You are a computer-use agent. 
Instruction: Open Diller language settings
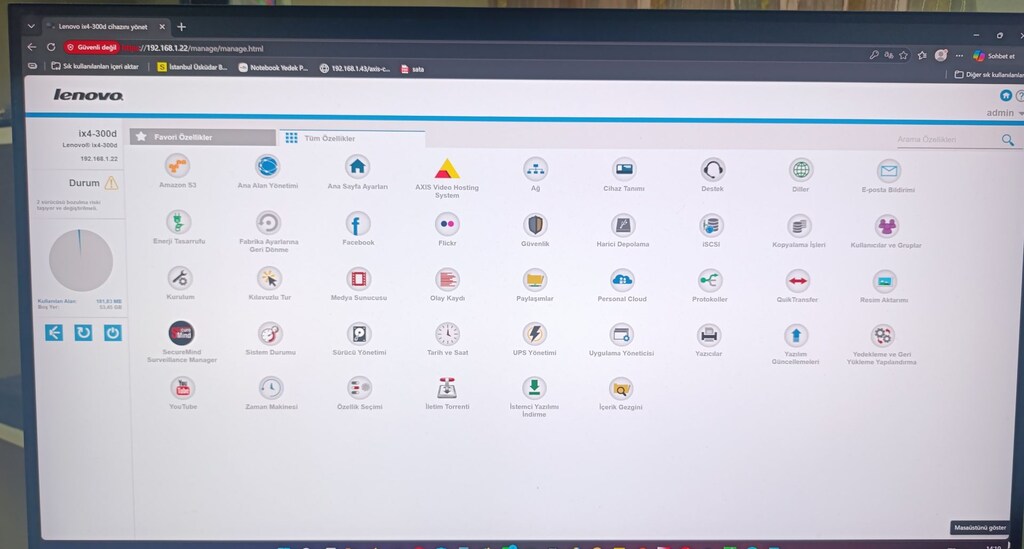click(x=801, y=170)
